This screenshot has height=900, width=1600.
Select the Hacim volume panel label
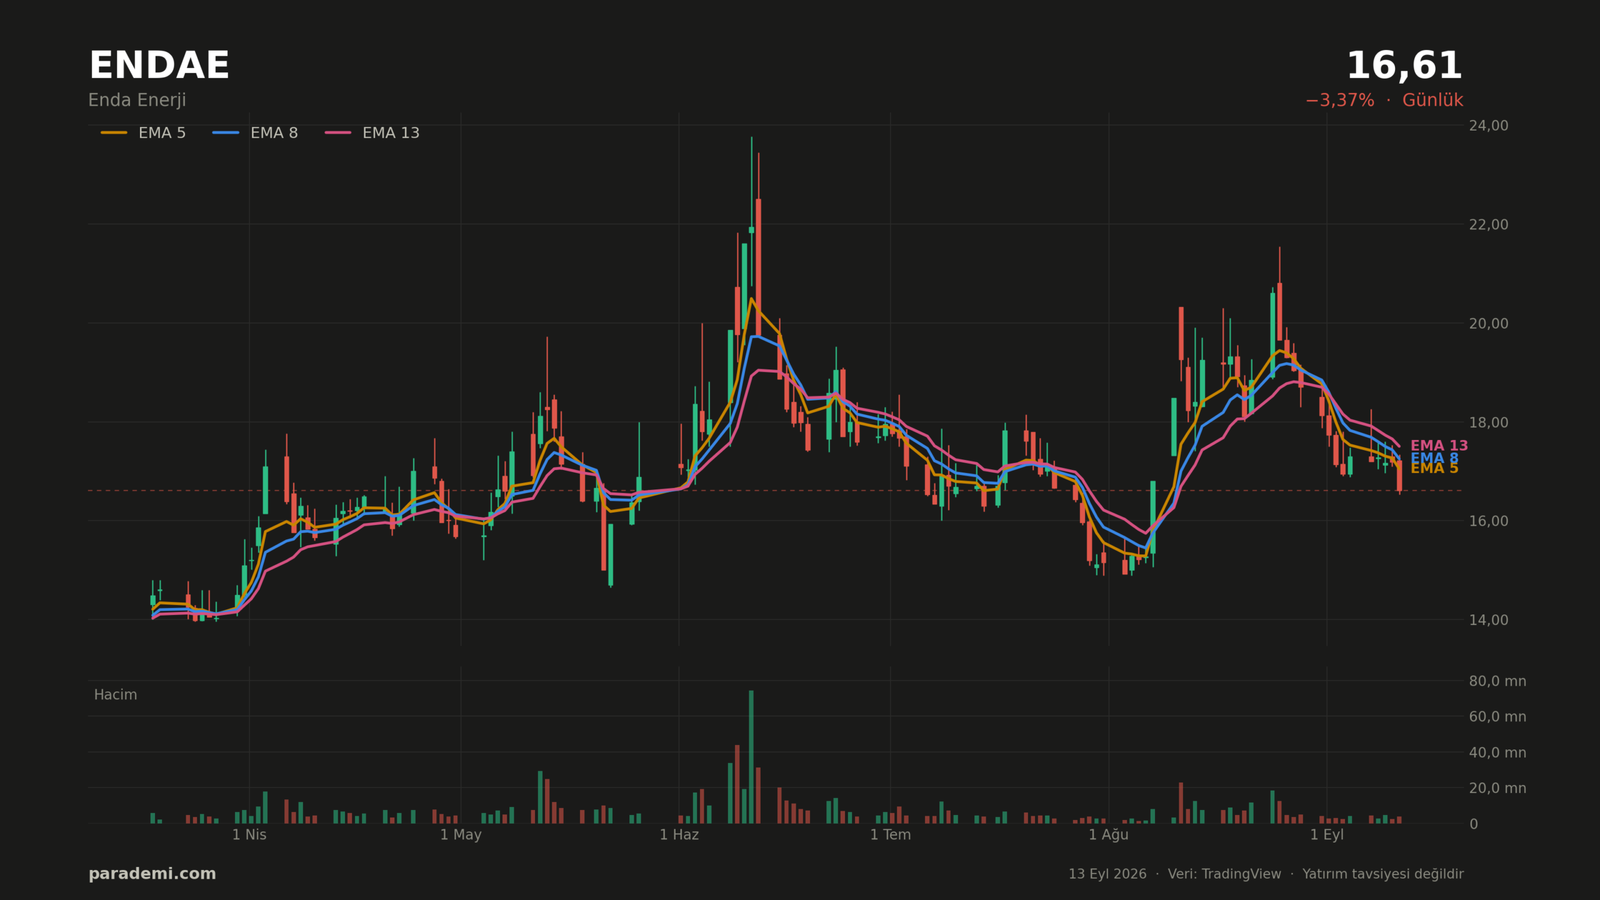[x=115, y=695]
